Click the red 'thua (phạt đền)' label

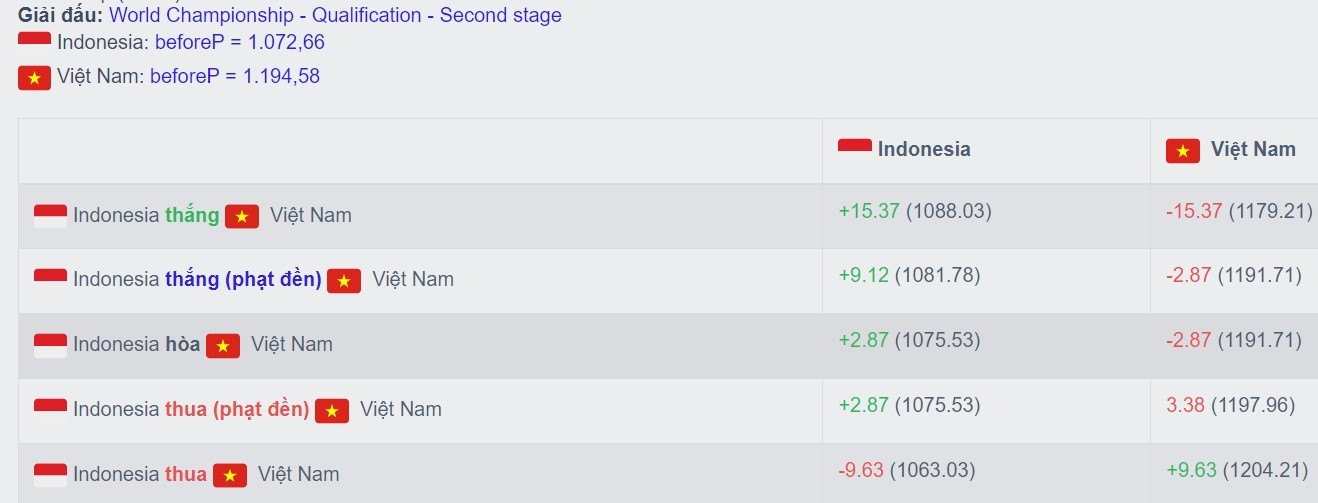pyautogui.click(x=237, y=409)
